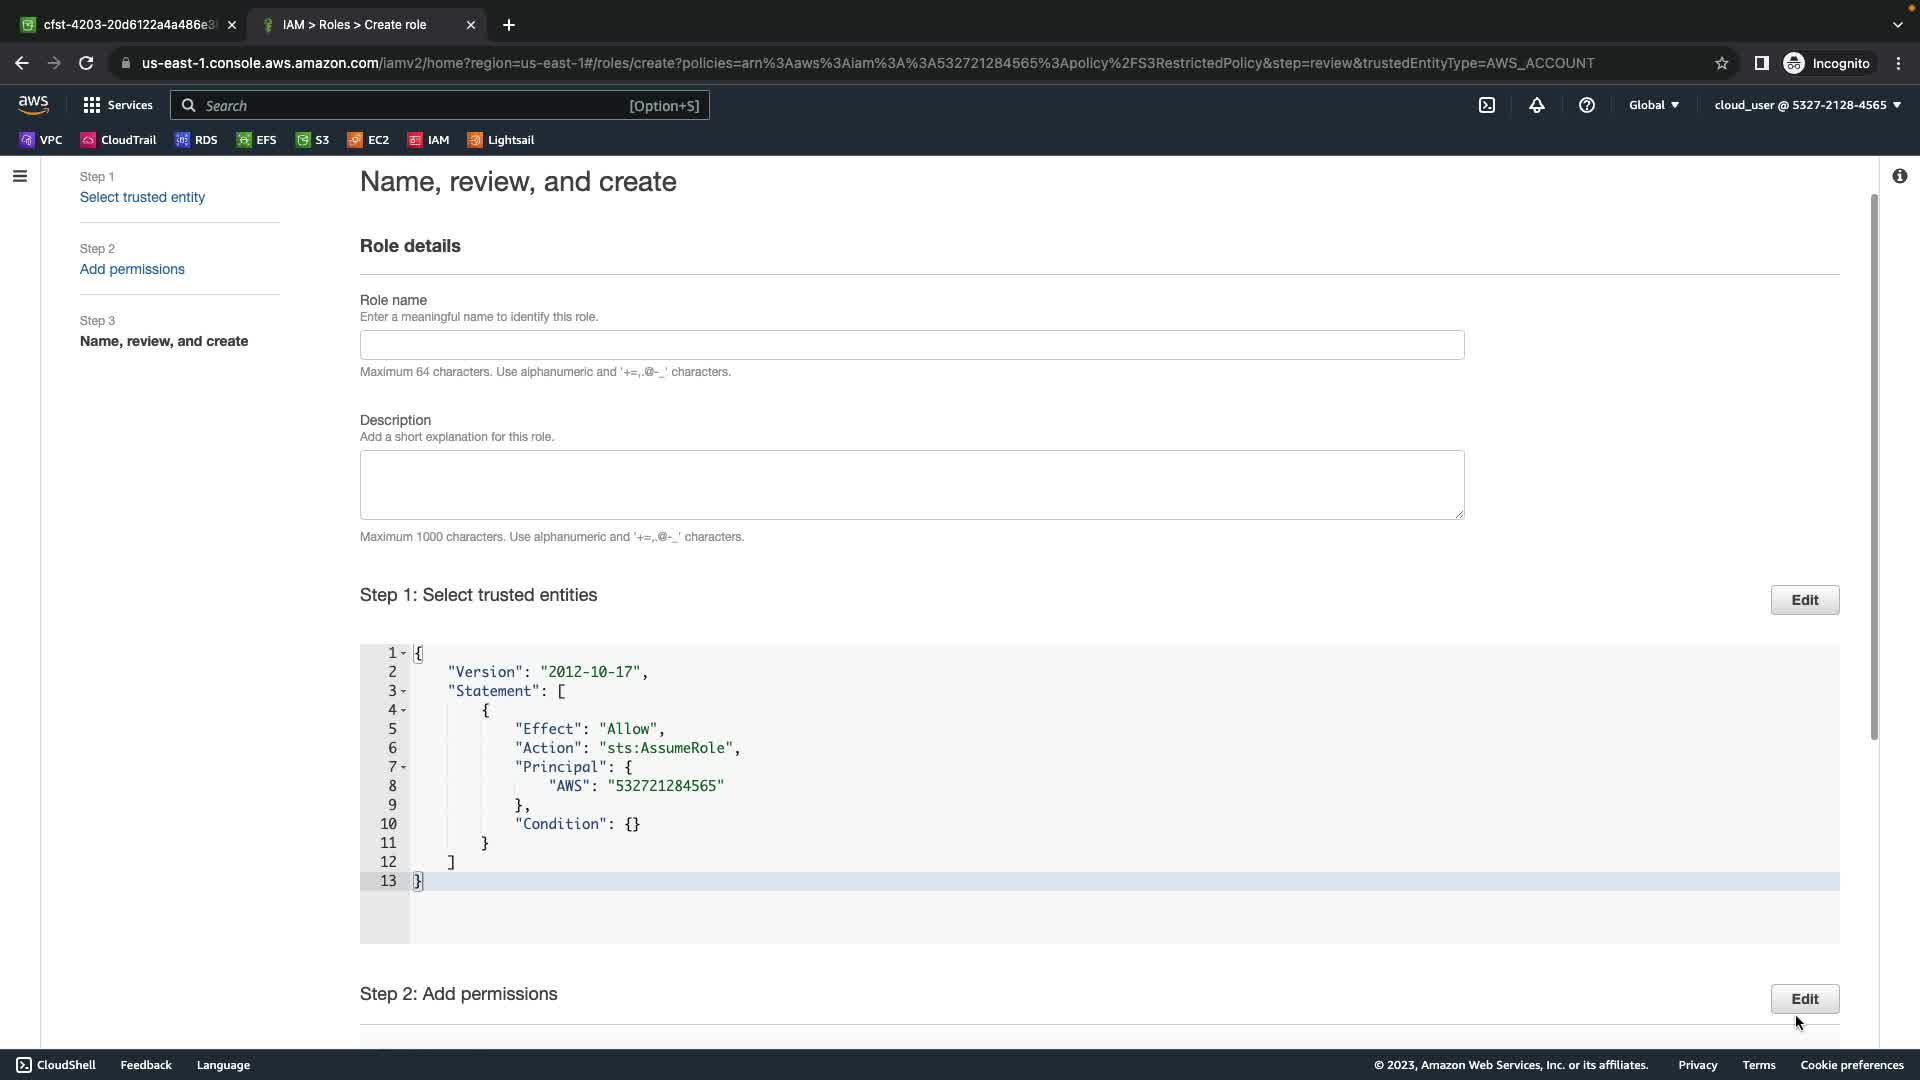1920x1080 pixels.
Task: Open the EC2 bookmark shortcut
Action: 368,140
